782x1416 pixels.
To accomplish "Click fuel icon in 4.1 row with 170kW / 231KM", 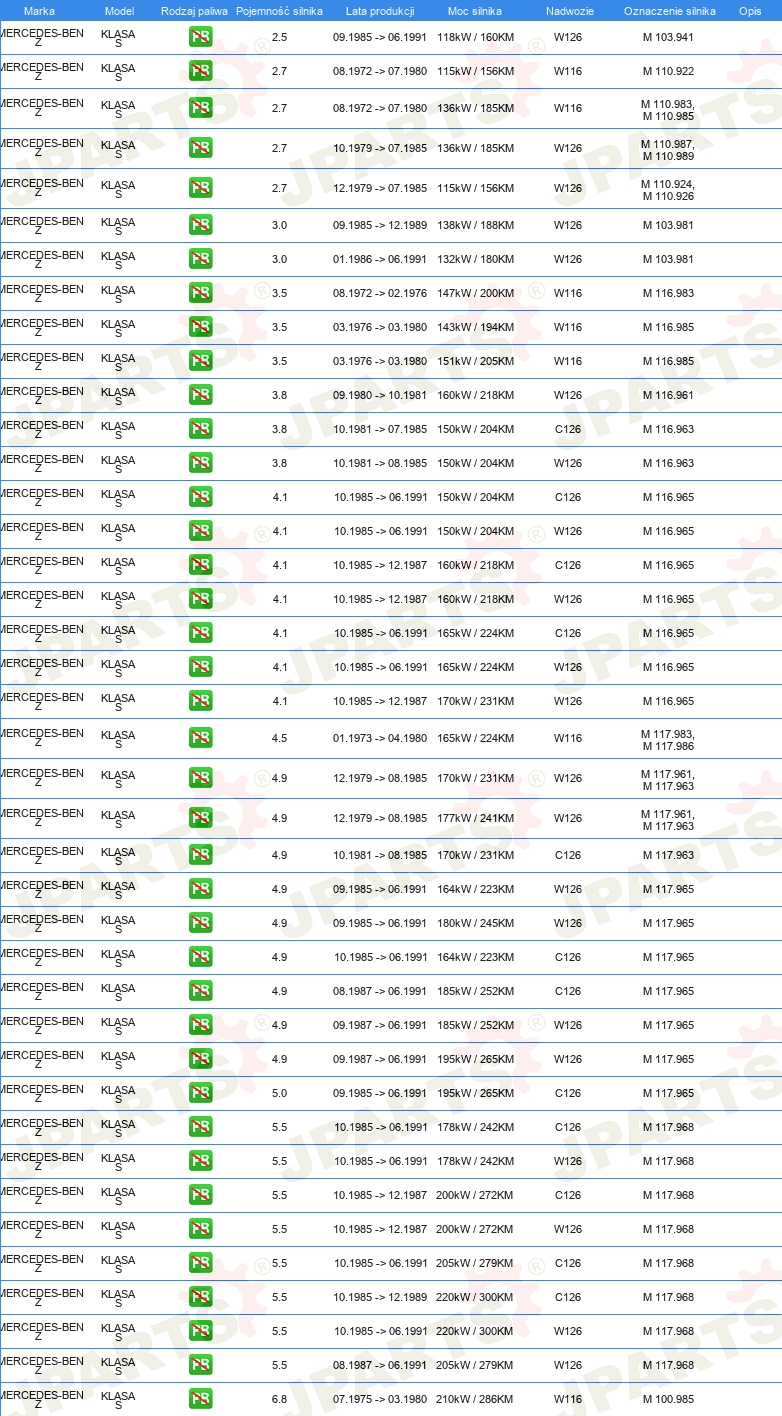I will pyautogui.click(x=200, y=701).
